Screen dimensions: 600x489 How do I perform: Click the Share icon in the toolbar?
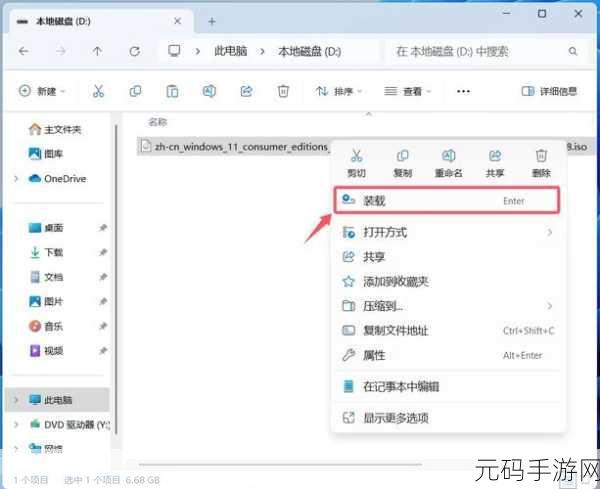pos(246,91)
